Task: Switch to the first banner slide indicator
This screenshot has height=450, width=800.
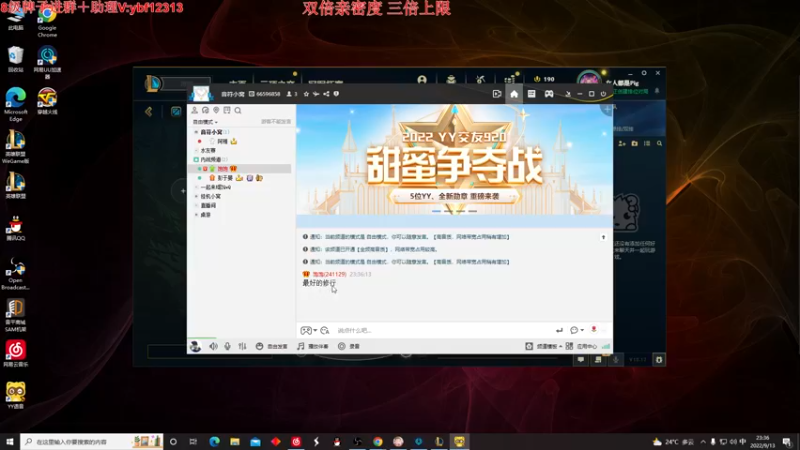Action: (436, 211)
